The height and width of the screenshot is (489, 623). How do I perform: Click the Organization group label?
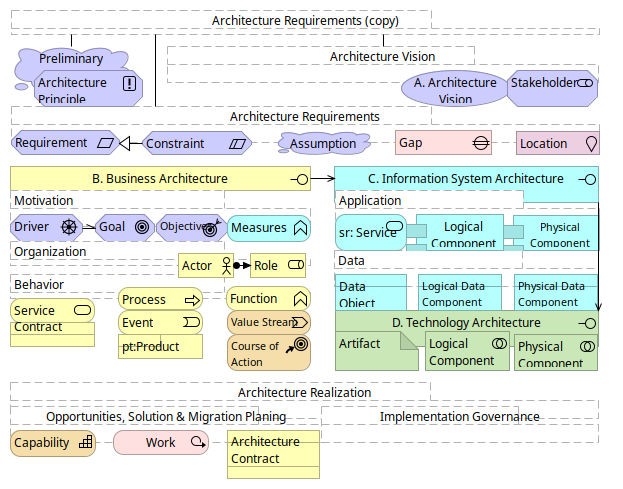[x=50, y=251]
